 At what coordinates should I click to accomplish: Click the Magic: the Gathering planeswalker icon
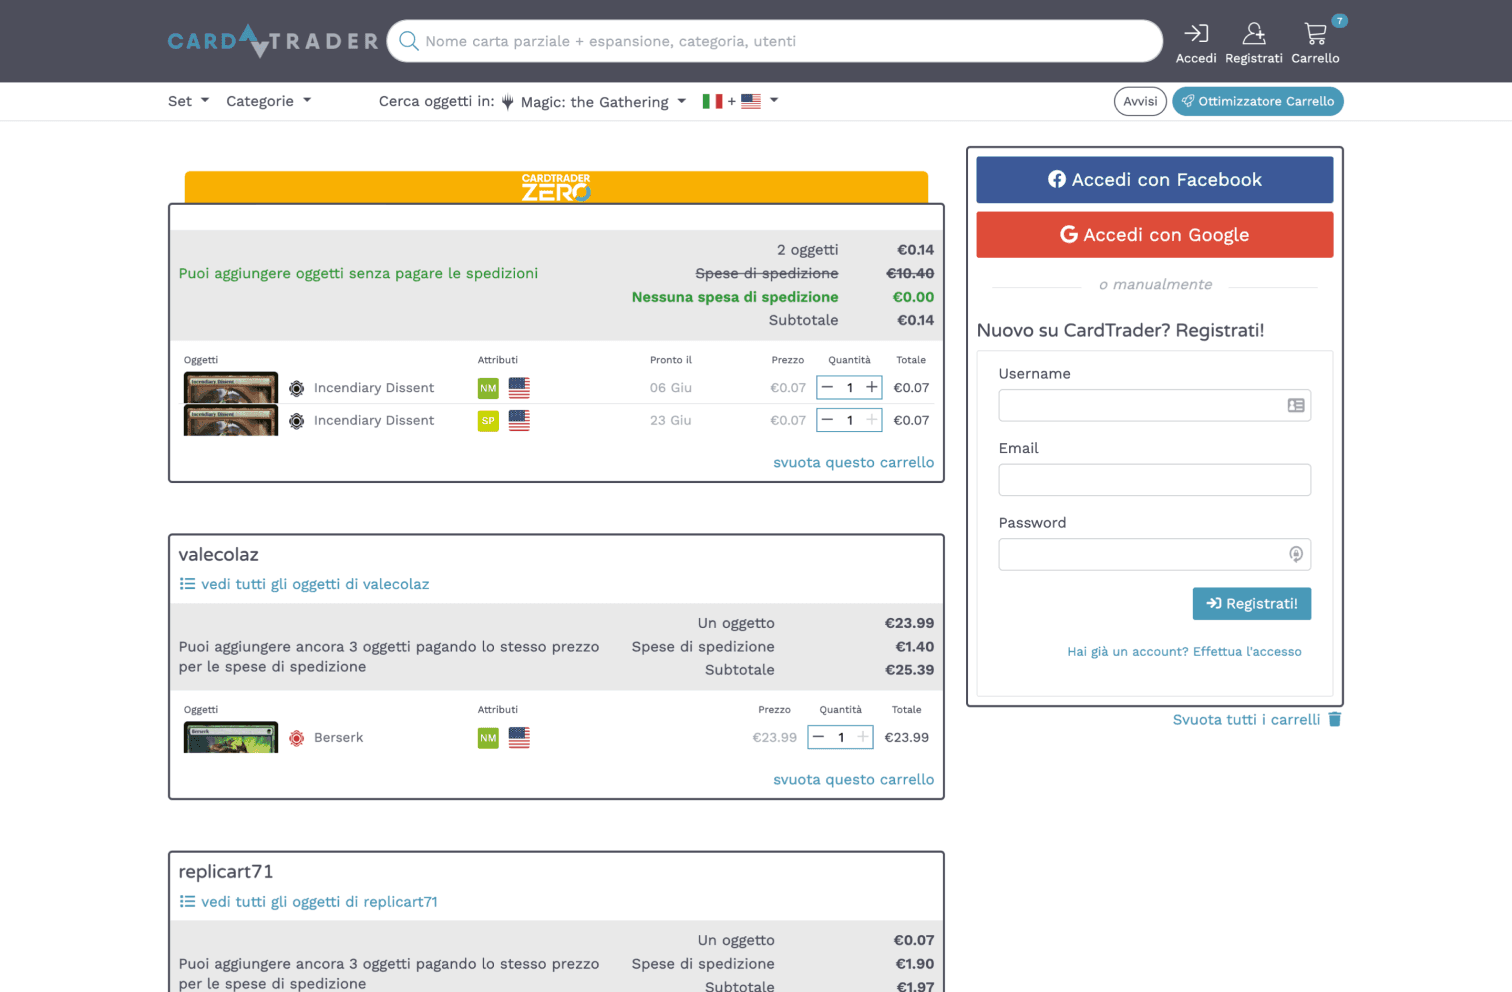[x=508, y=102]
